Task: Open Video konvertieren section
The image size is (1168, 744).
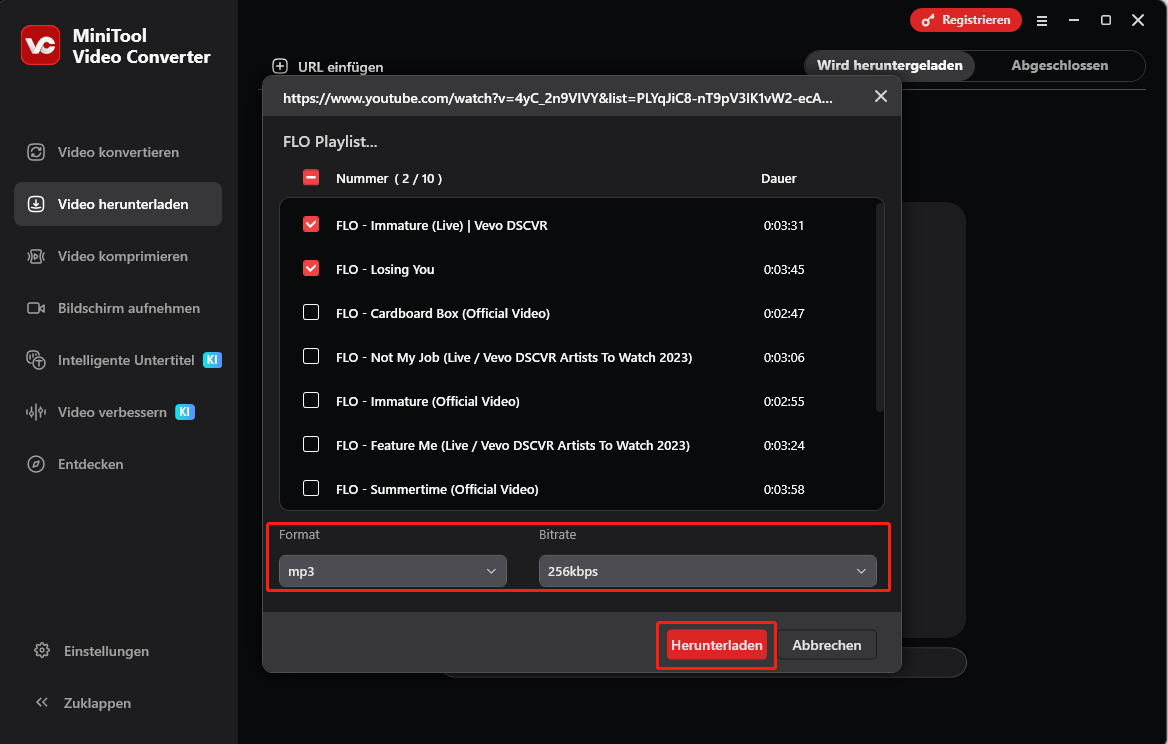Action: coord(118,152)
